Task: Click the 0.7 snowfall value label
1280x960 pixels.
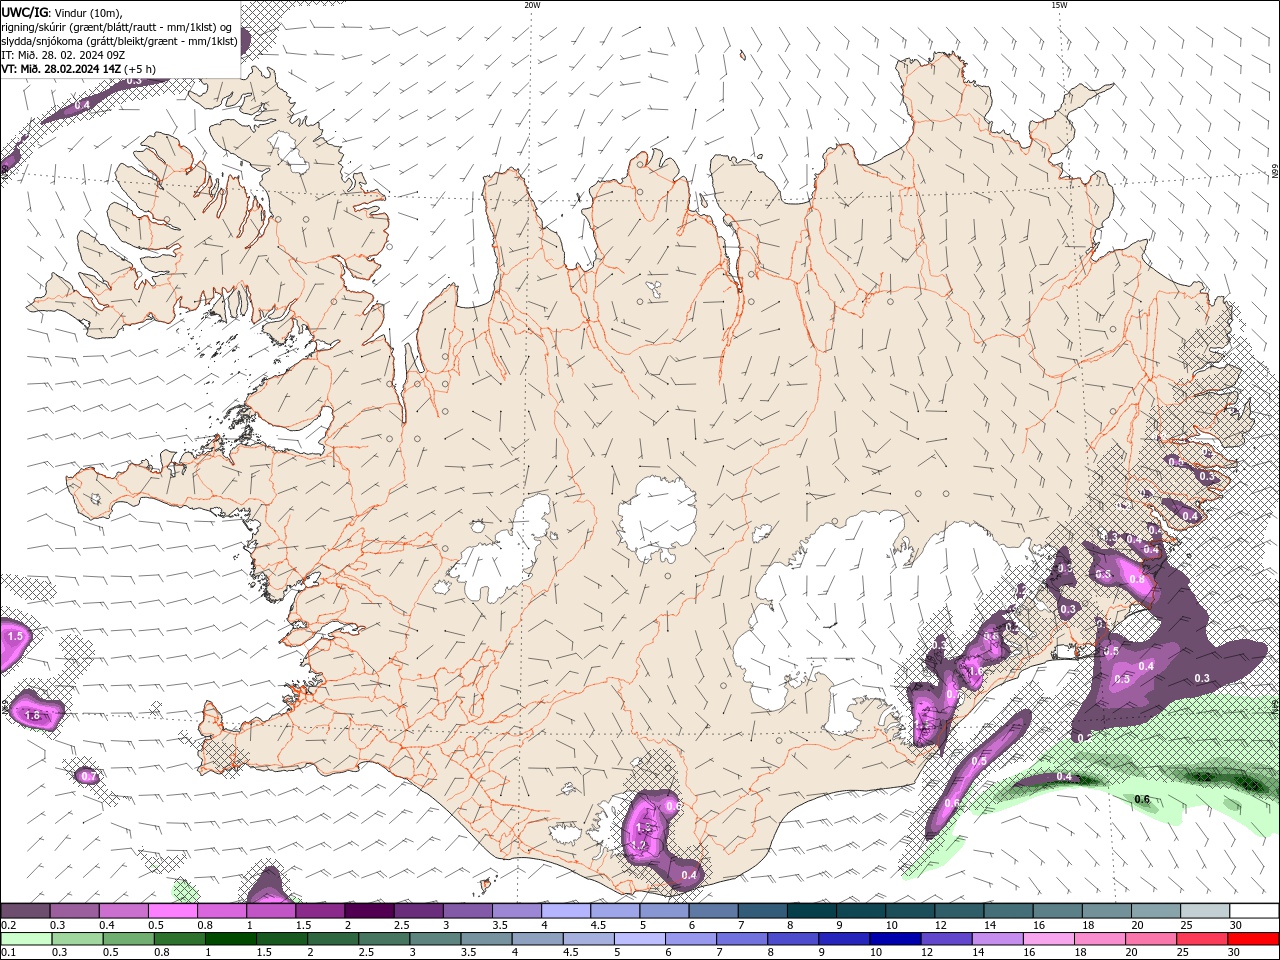Action: [x=88, y=776]
